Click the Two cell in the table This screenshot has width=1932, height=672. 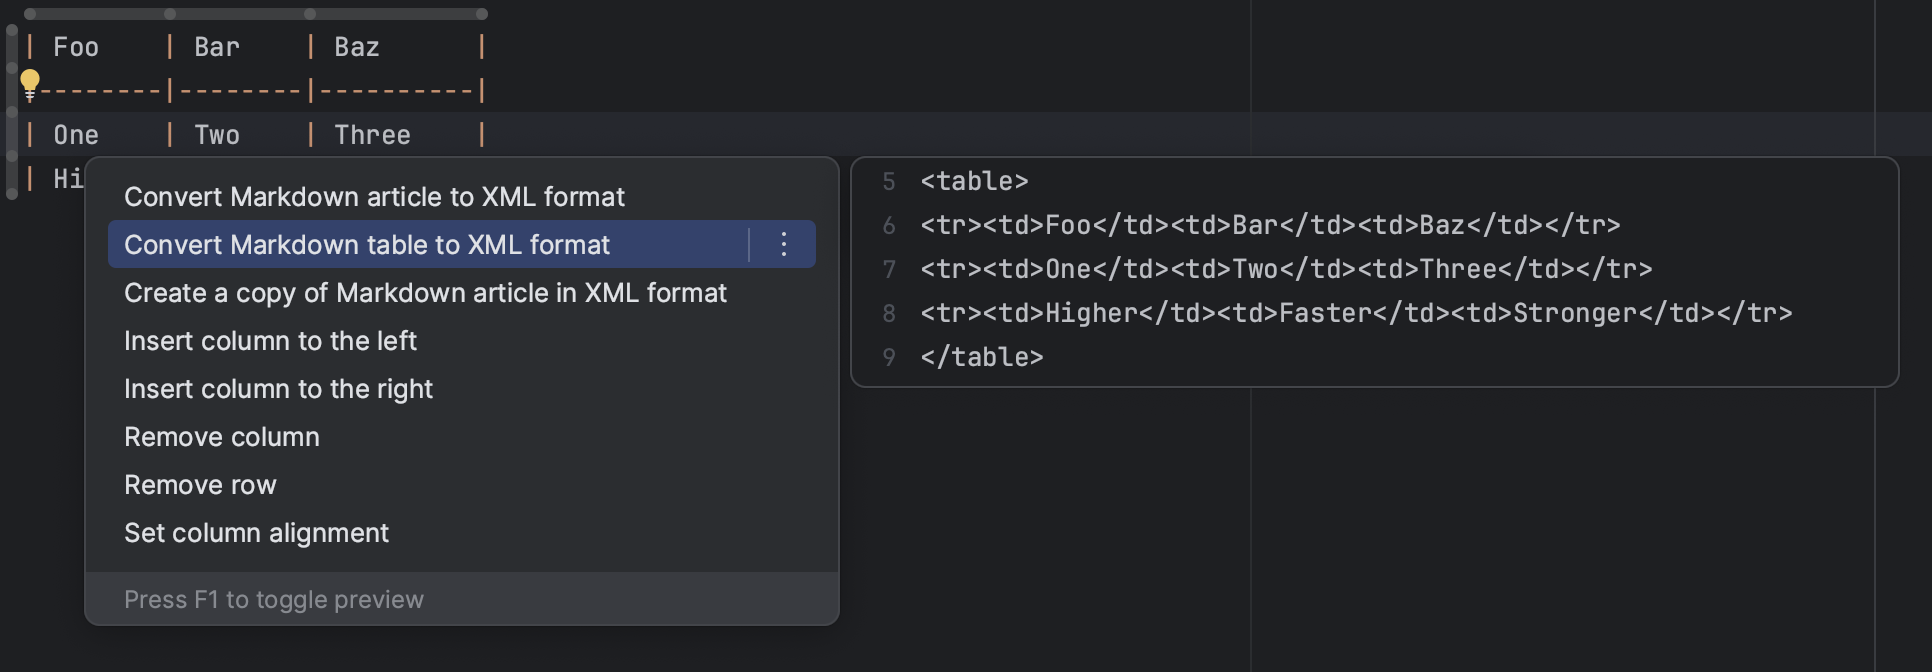tap(217, 135)
